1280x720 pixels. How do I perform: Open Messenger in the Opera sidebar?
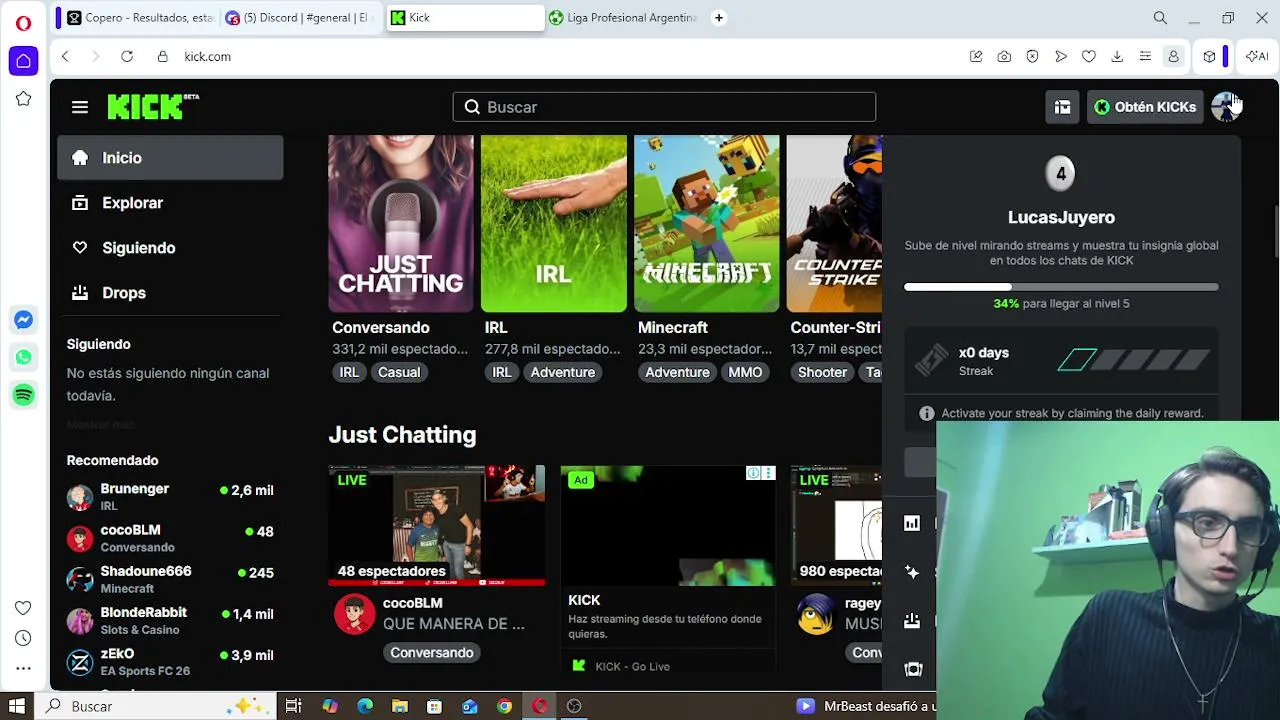pos(23,320)
